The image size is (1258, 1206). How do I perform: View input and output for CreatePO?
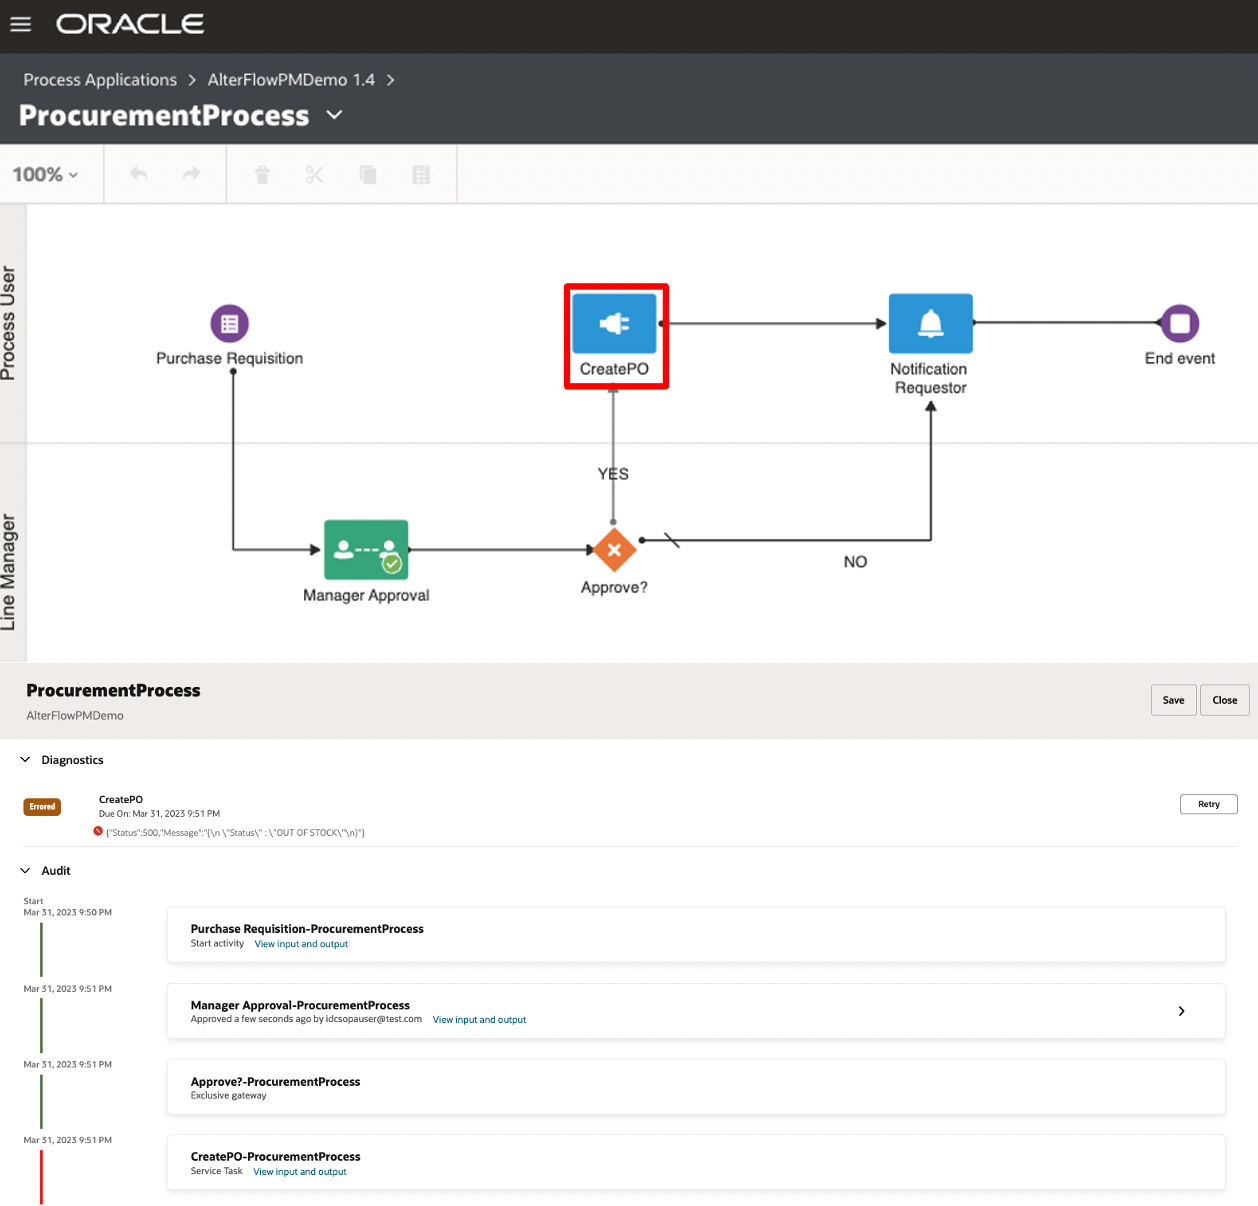pos(300,1172)
